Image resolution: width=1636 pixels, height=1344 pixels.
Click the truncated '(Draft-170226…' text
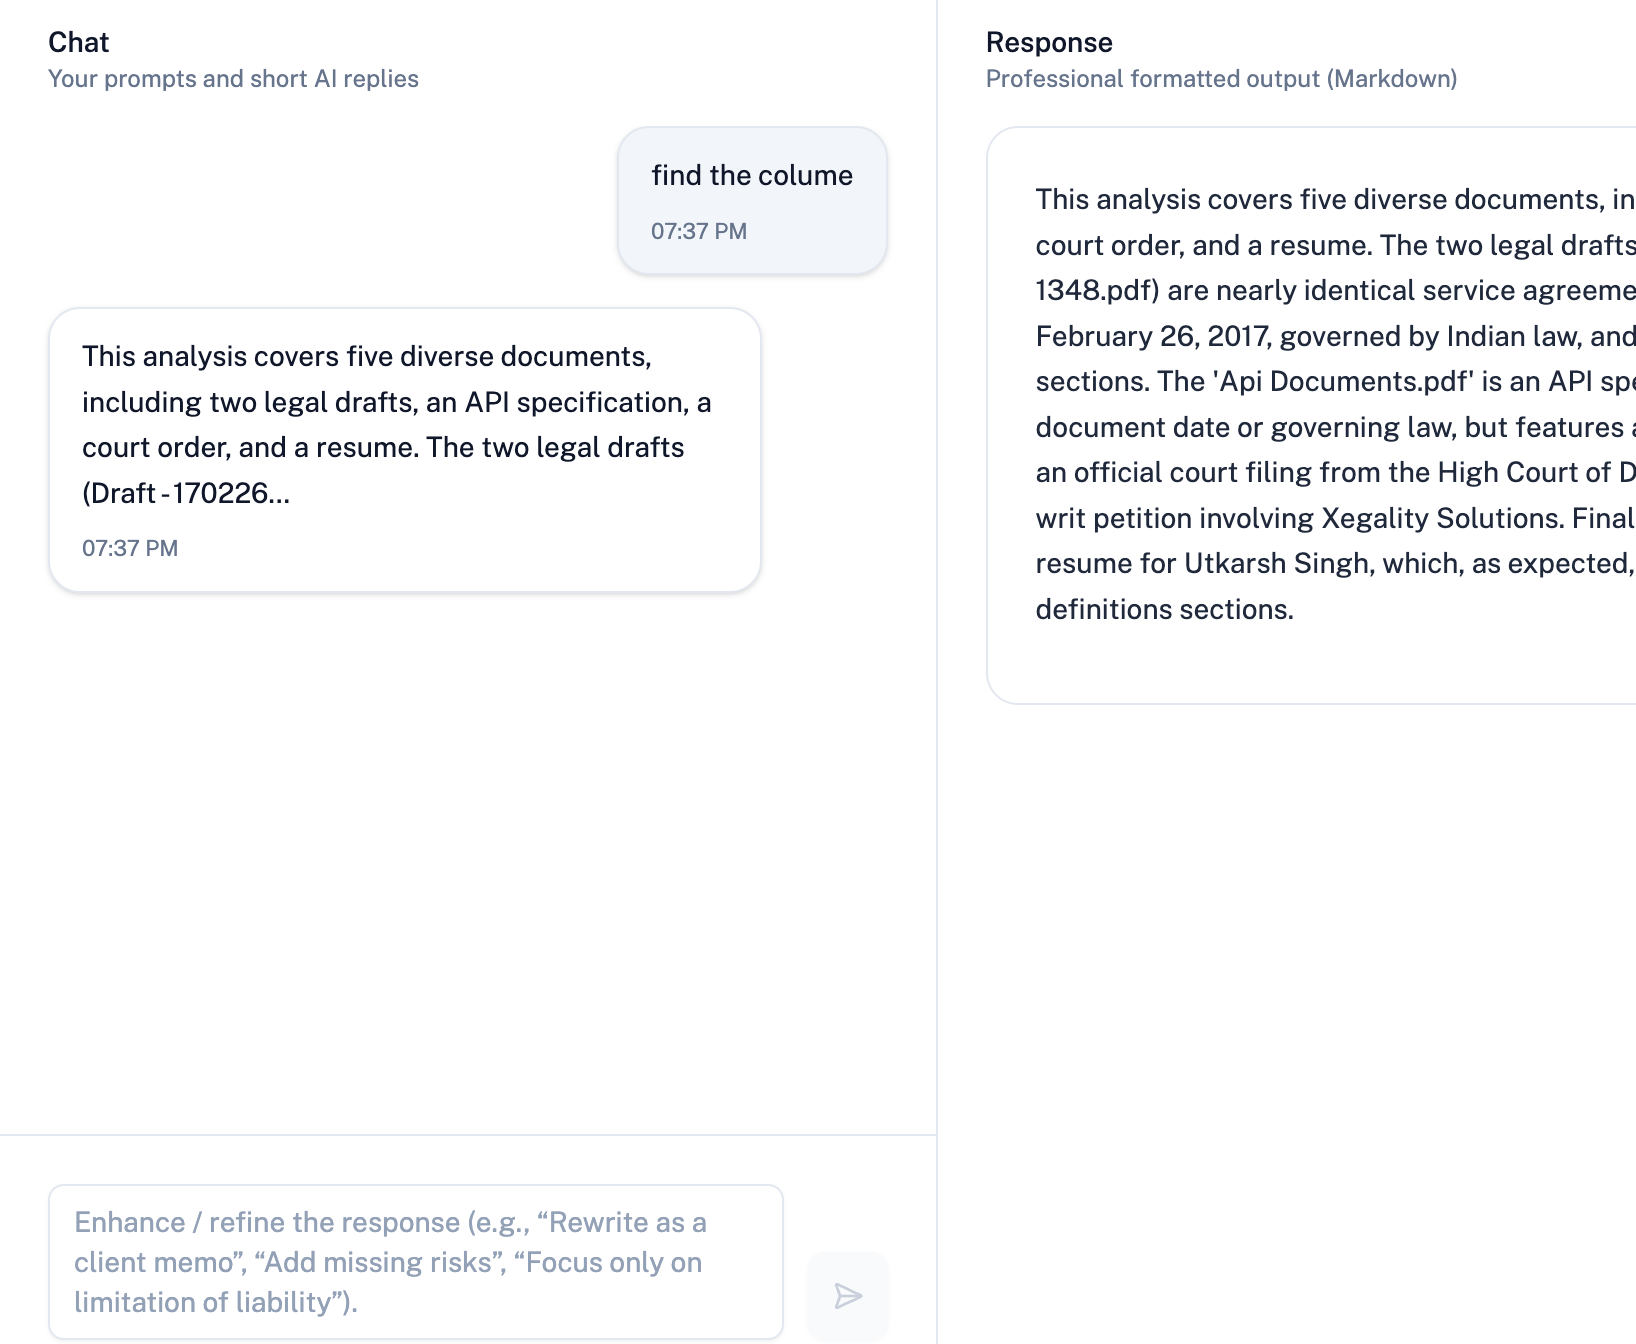(x=186, y=493)
